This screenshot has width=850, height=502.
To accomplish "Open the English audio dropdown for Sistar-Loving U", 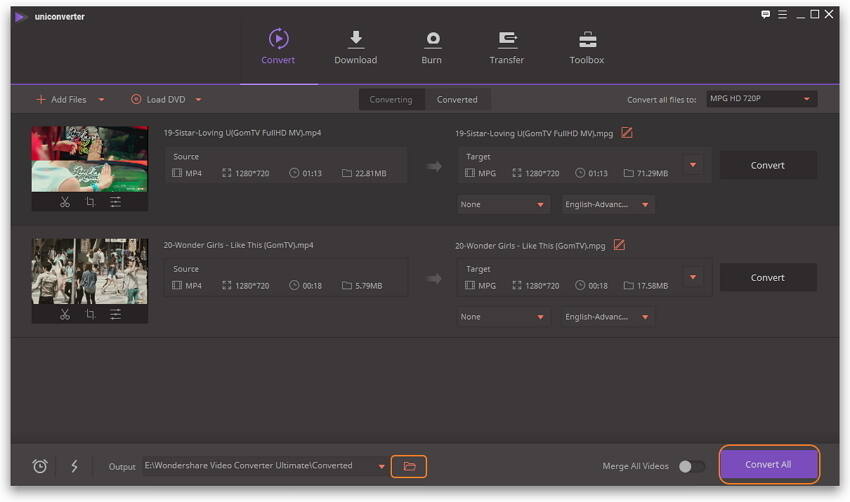I will [607, 204].
